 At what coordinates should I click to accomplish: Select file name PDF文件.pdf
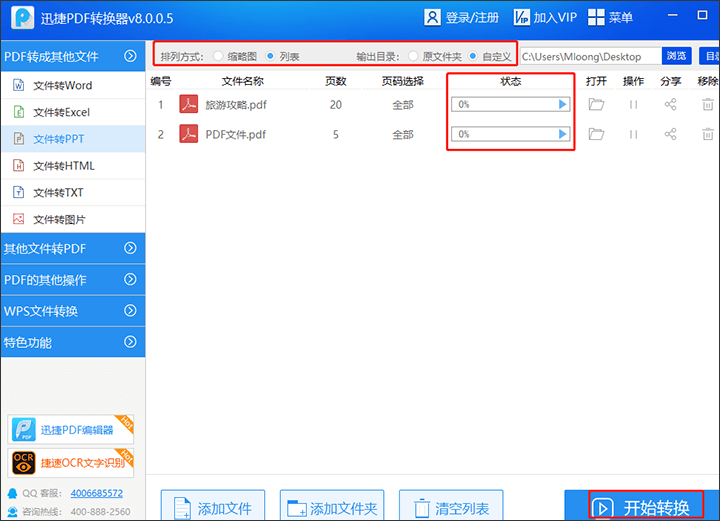click(x=236, y=135)
